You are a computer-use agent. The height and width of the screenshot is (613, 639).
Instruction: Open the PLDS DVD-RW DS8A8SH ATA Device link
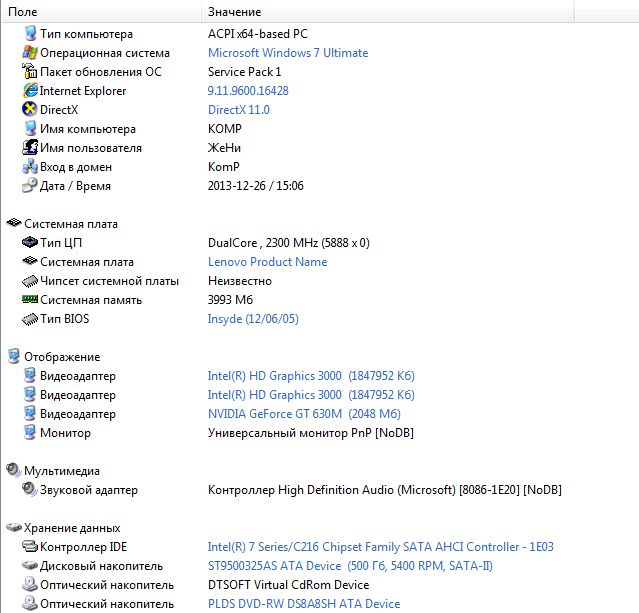click(304, 604)
